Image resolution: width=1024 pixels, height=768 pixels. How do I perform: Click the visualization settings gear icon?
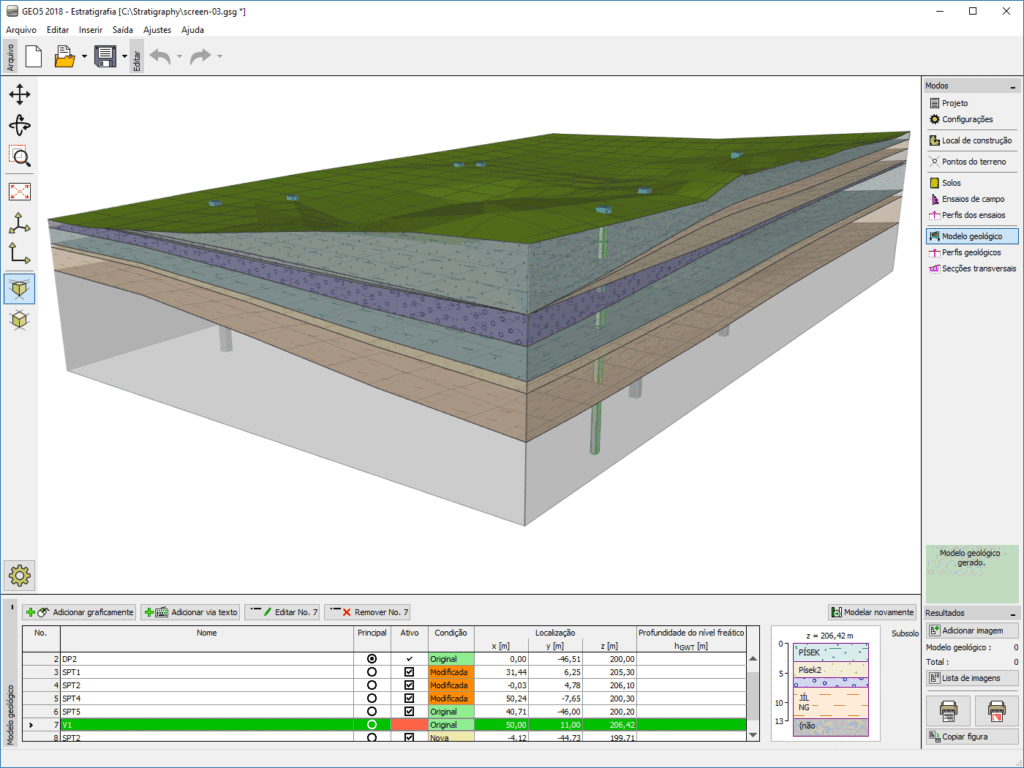pos(20,574)
